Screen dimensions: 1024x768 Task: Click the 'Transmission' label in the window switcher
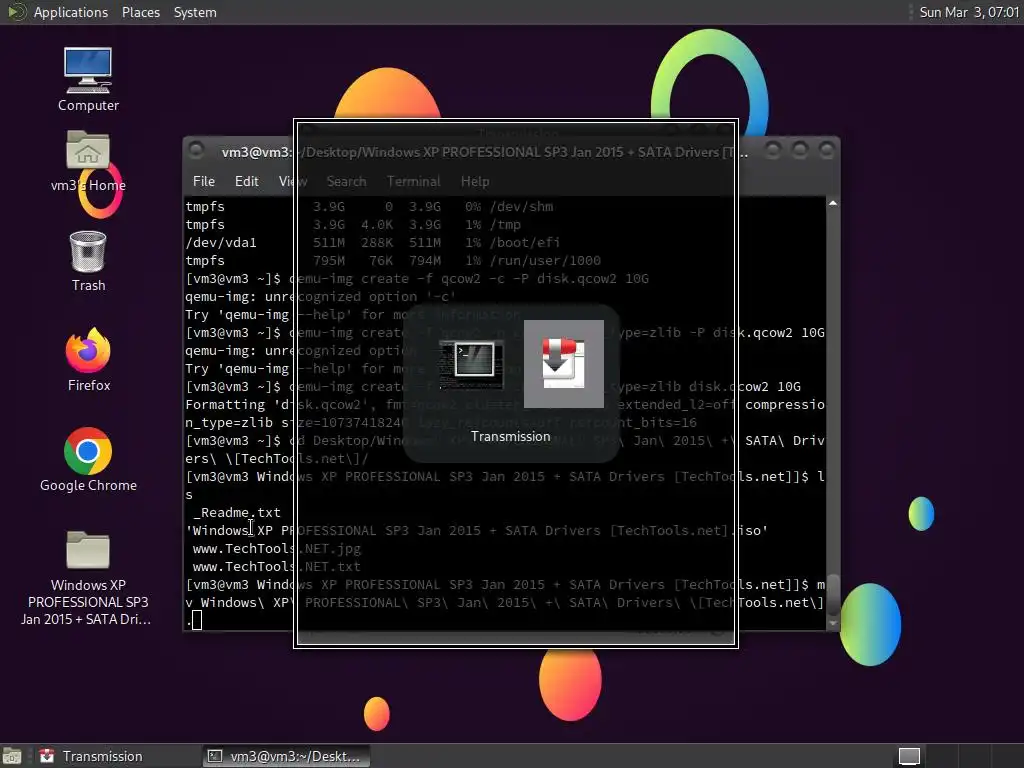(511, 436)
